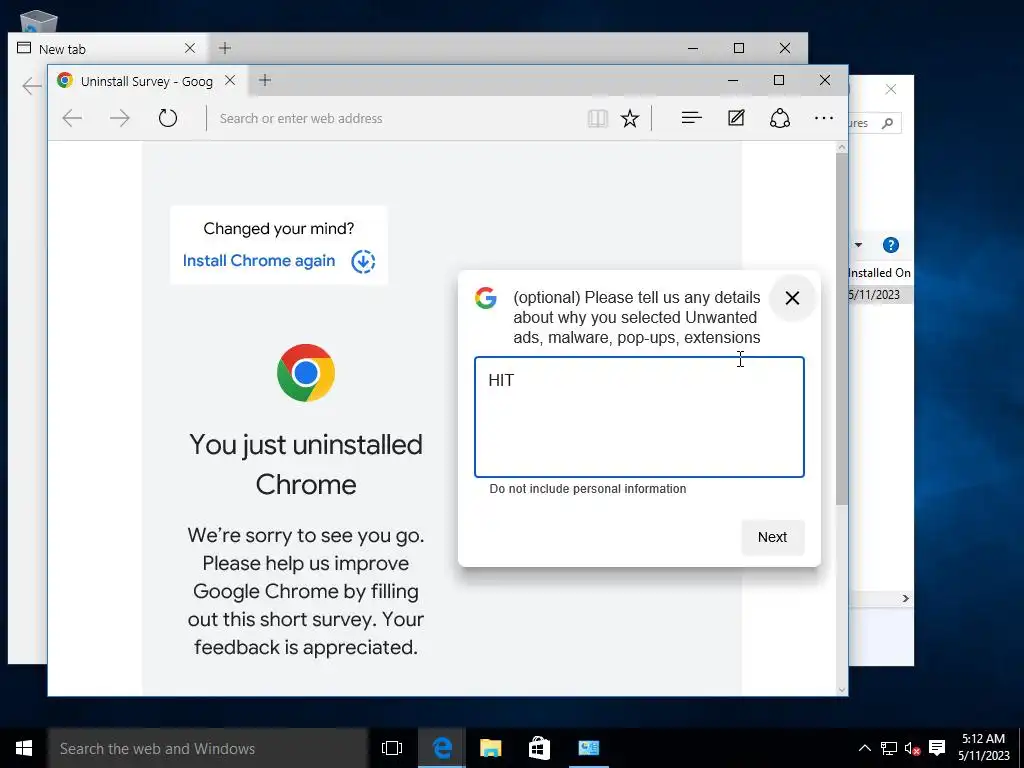The height and width of the screenshot is (768, 1024).
Task: Open the Hub lines icon
Action: point(692,118)
